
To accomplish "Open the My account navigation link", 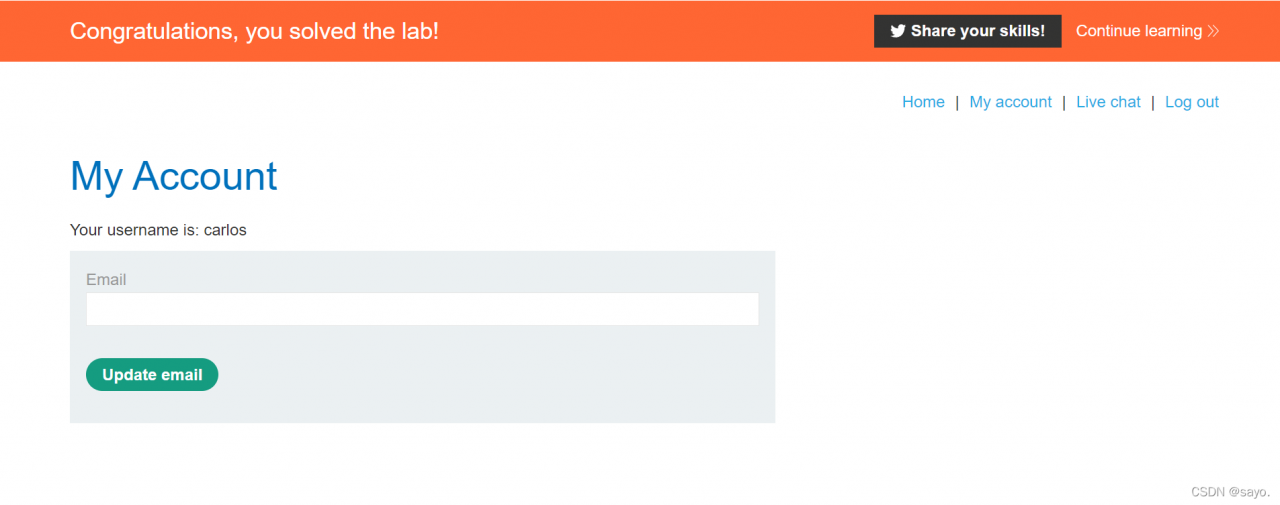I will click(x=1010, y=102).
